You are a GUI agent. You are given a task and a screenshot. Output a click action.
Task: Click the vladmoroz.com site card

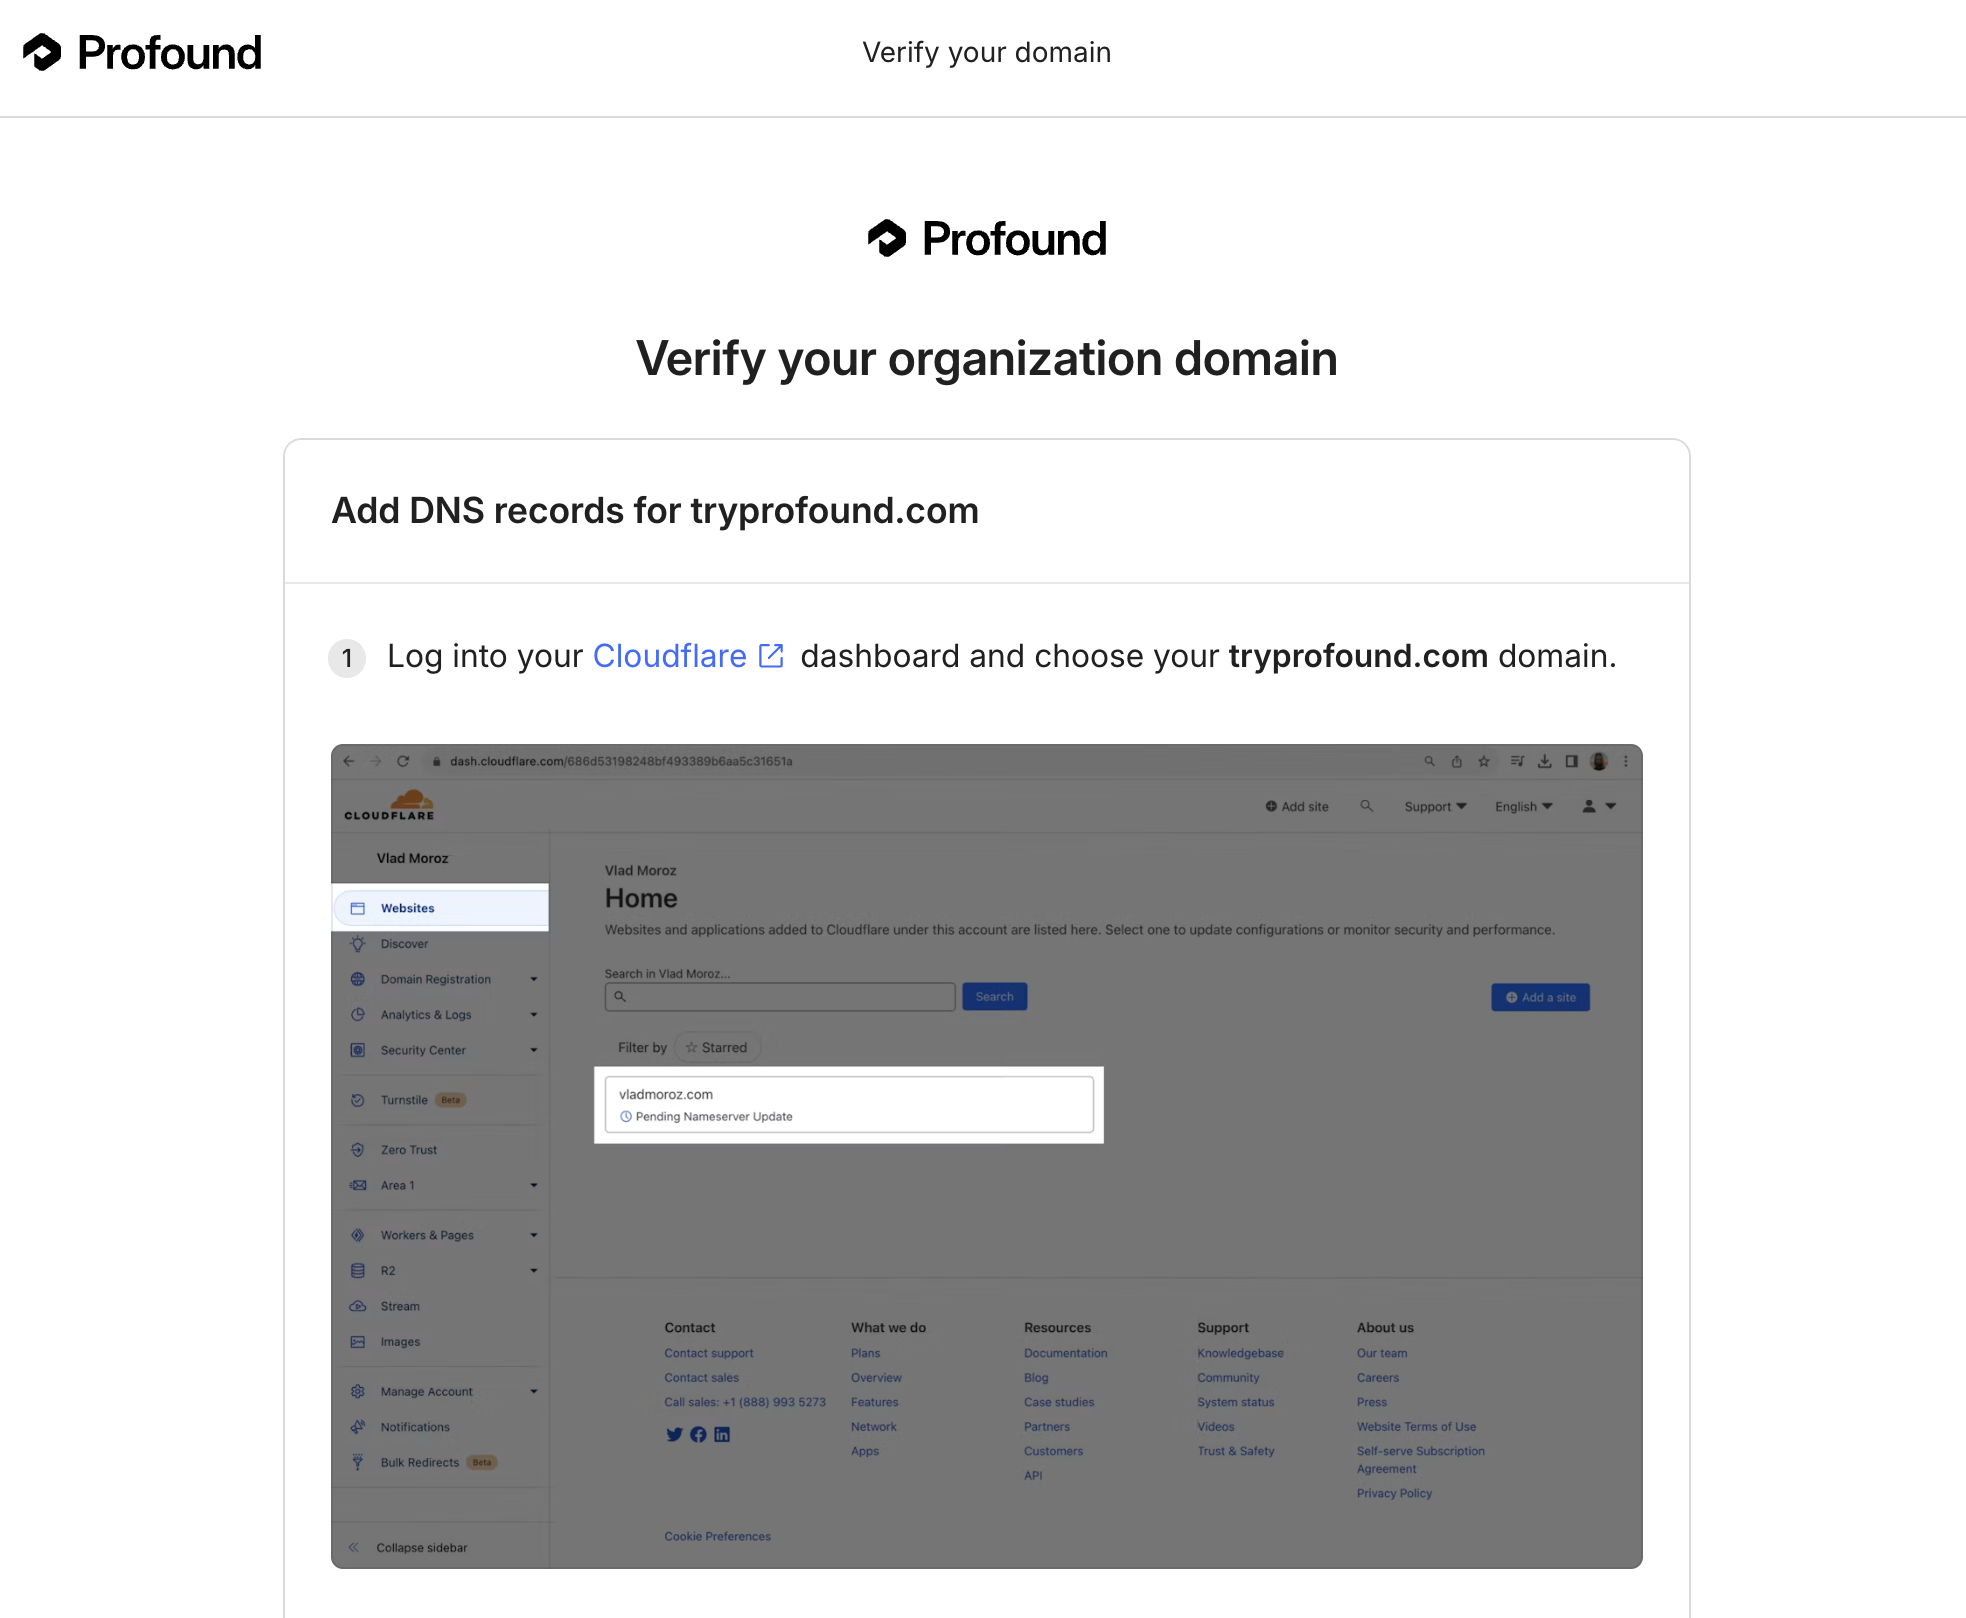pyautogui.click(x=849, y=1105)
